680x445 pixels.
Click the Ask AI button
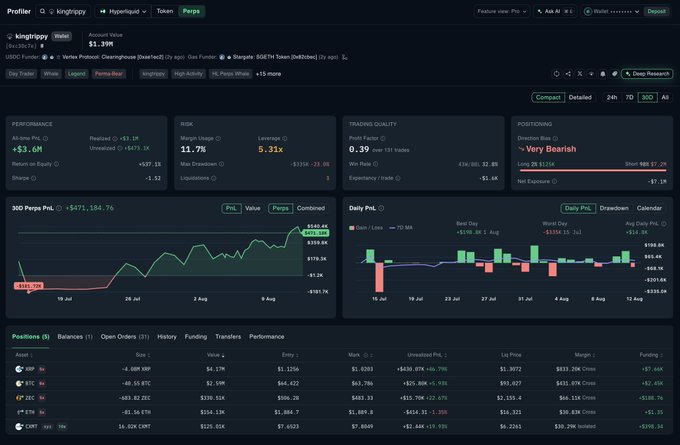click(x=555, y=11)
